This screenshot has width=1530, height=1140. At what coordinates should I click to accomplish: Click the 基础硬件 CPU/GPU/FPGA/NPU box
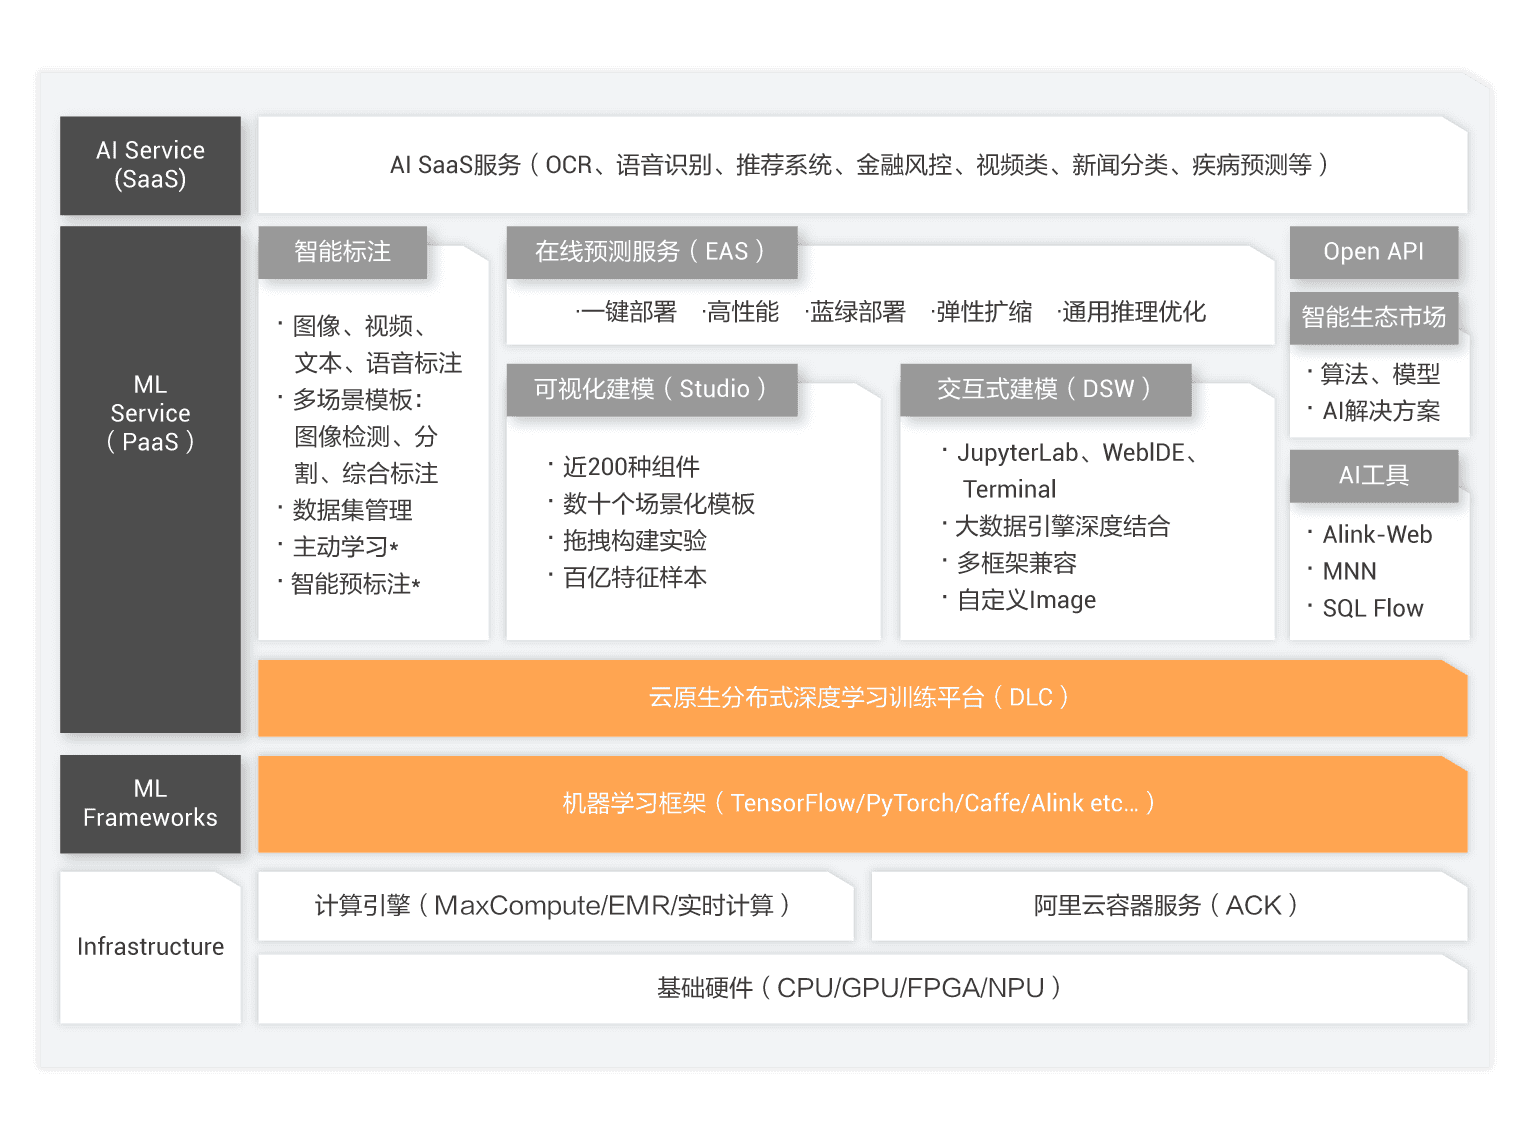click(x=862, y=989)
